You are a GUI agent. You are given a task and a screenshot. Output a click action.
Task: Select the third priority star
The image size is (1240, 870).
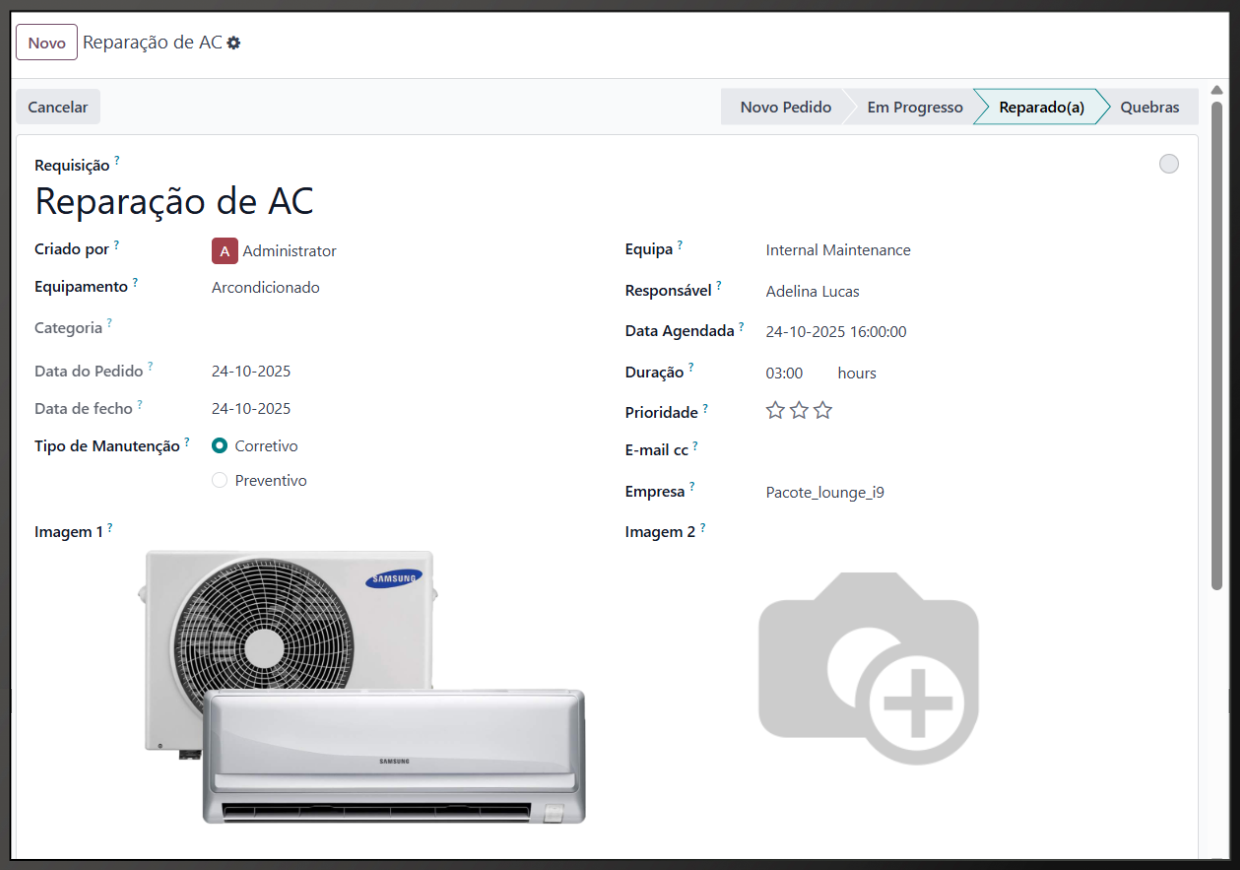822,410
